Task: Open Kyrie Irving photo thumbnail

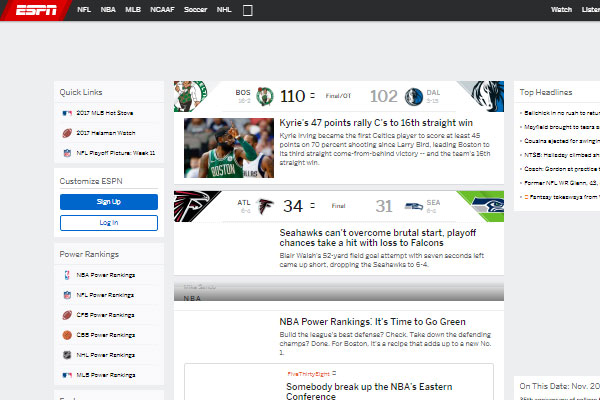Action: click(x=229, y=148)
